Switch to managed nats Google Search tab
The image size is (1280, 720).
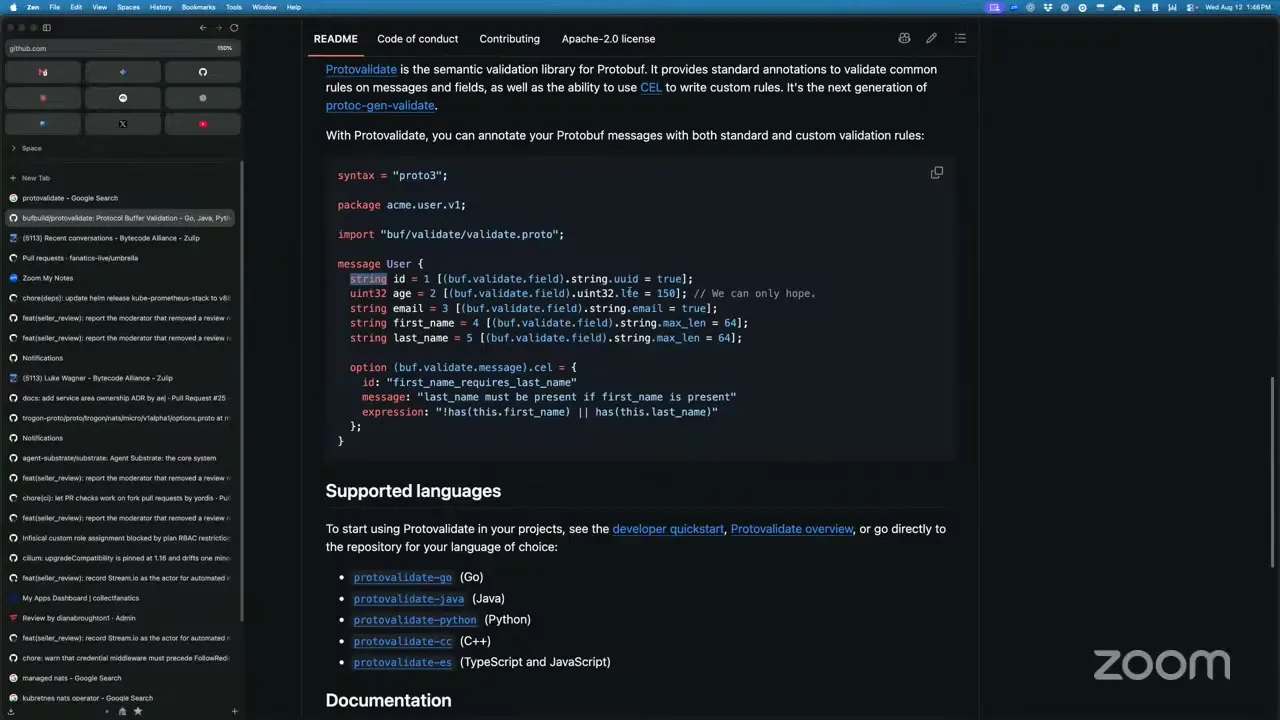tap(120, 678)
